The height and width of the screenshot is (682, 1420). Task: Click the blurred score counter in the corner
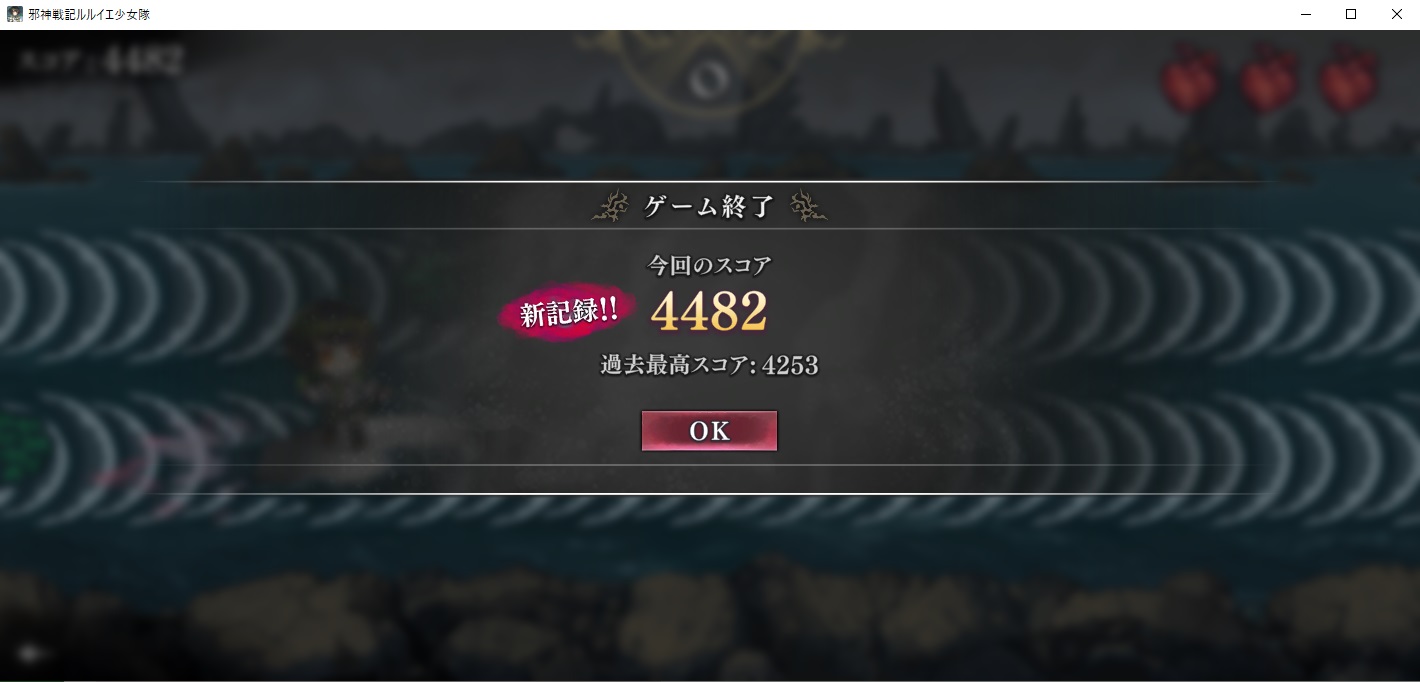[100, 62]
